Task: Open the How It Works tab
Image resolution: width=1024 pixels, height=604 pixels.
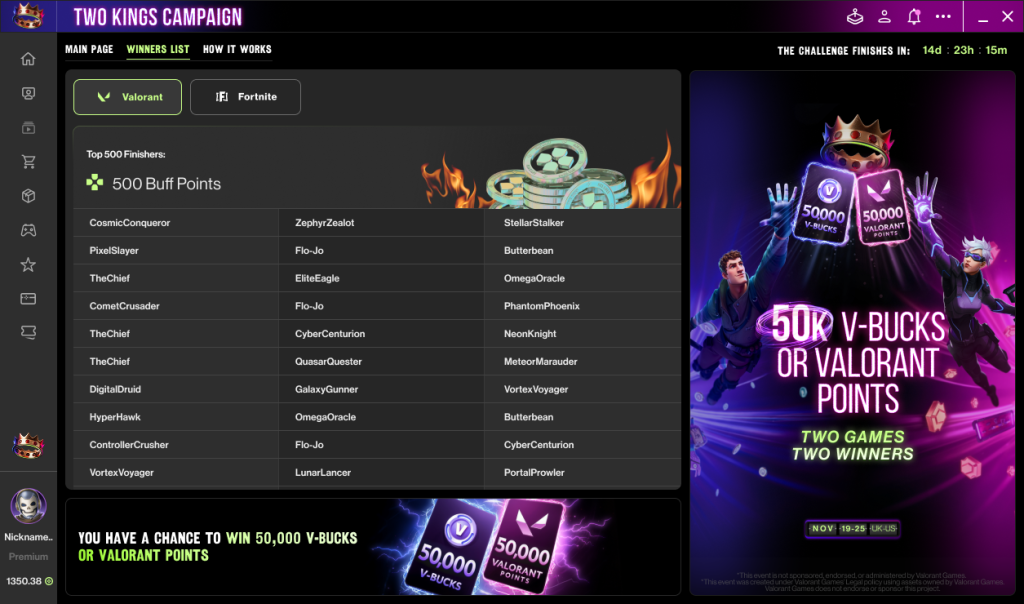Action: [x=237, y=49]
